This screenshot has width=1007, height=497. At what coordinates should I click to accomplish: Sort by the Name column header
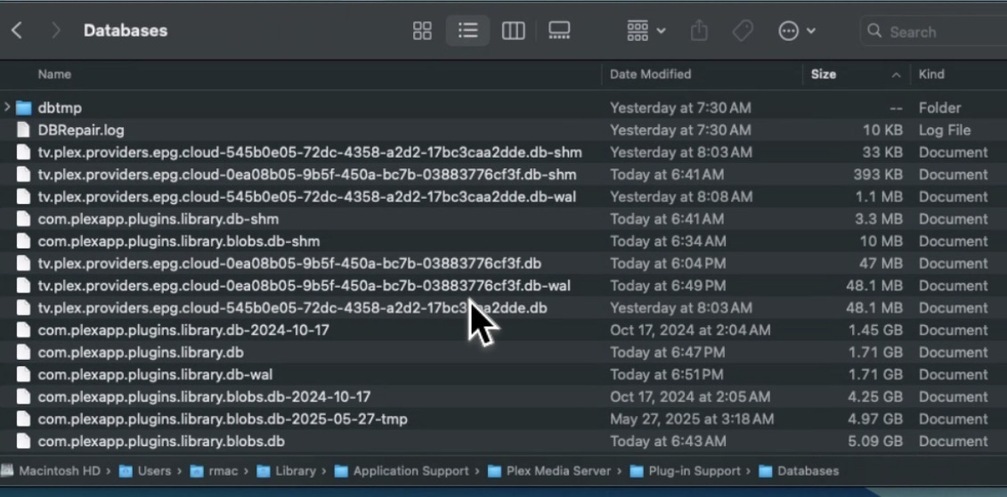coord(55,74)
